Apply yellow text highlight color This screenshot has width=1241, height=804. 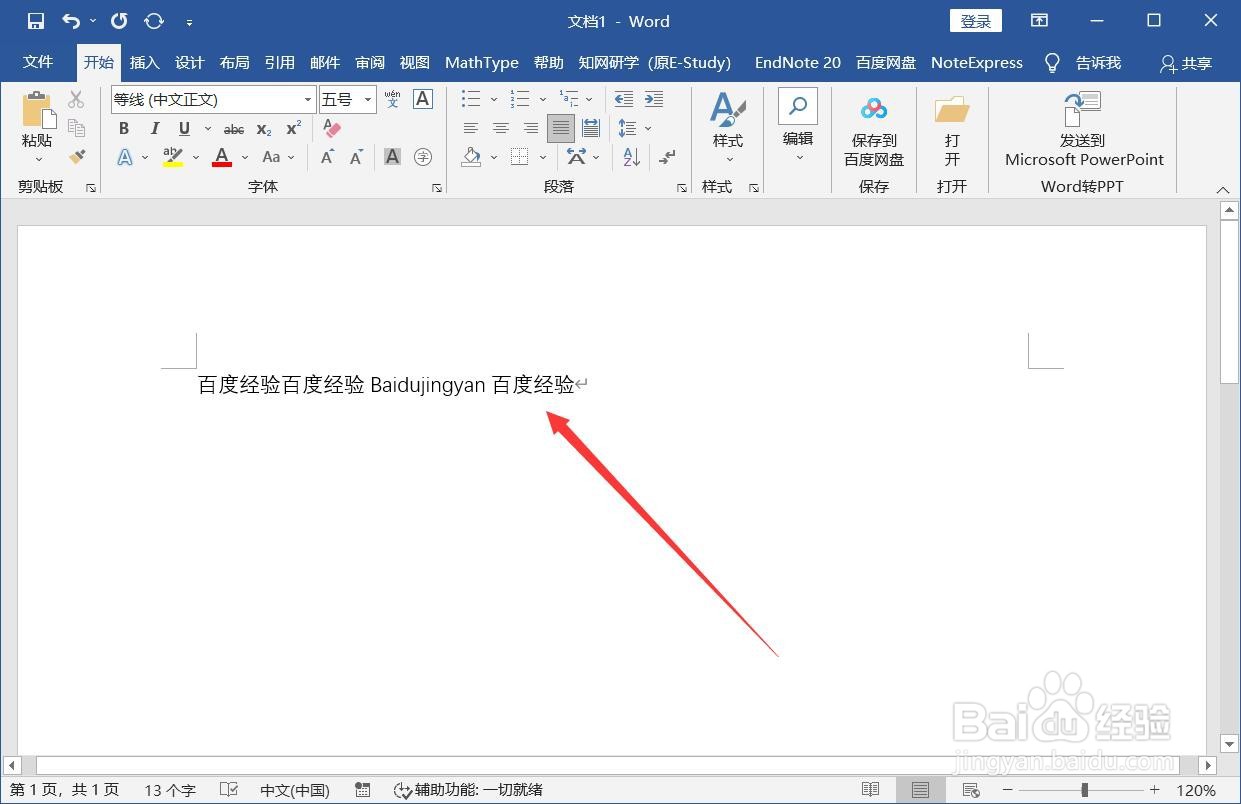pos(173,157)
